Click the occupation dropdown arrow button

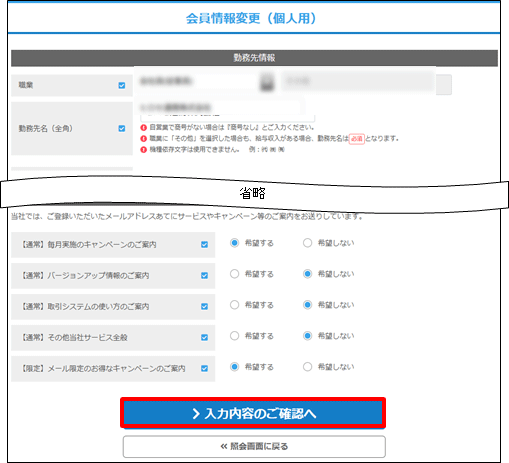point(267,82)
